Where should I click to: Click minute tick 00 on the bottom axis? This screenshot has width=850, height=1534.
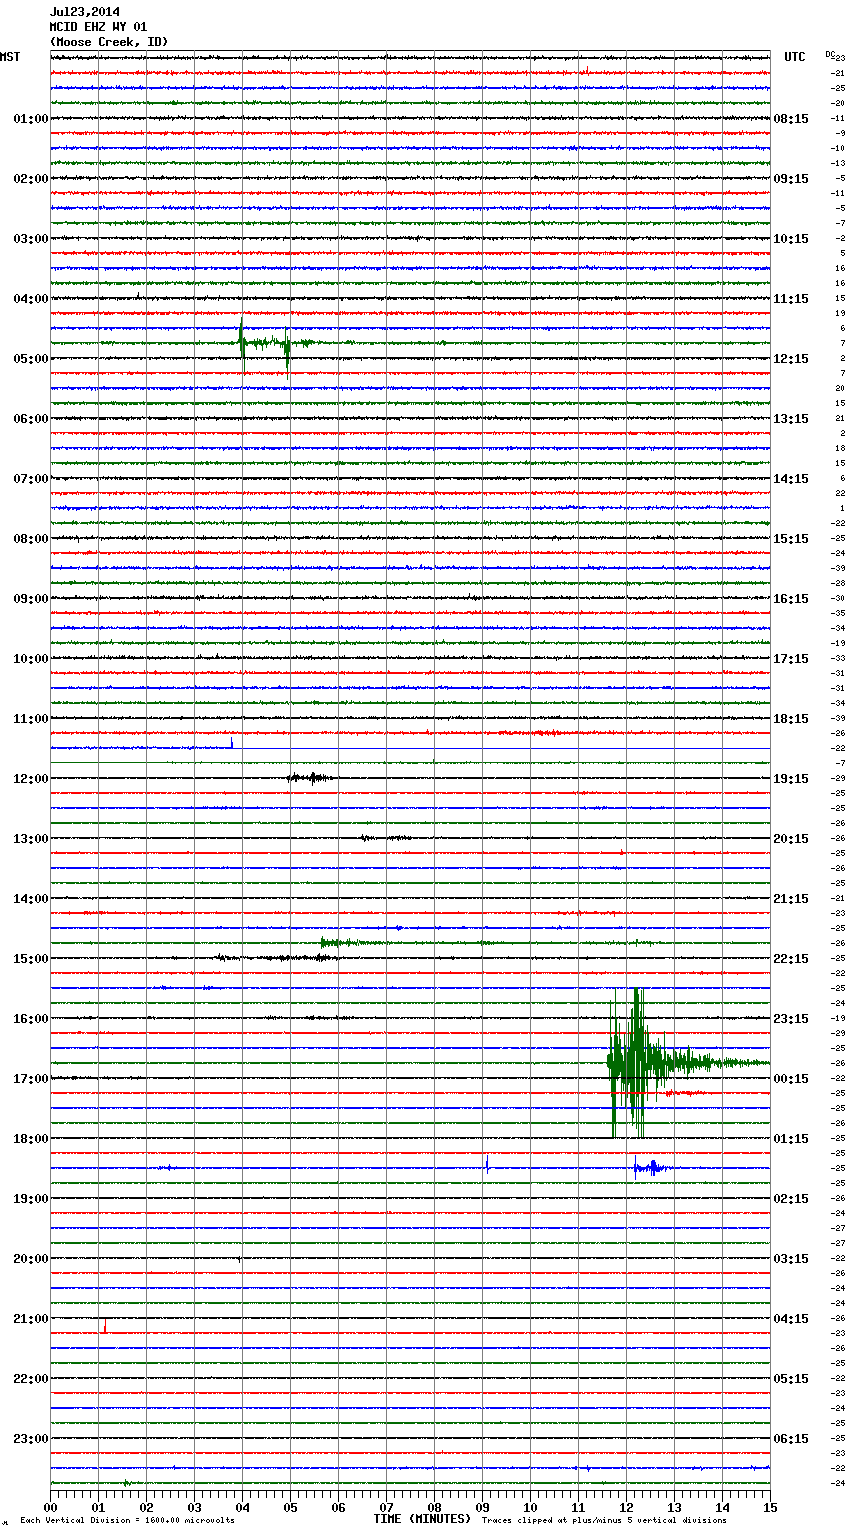[51, 1506]
